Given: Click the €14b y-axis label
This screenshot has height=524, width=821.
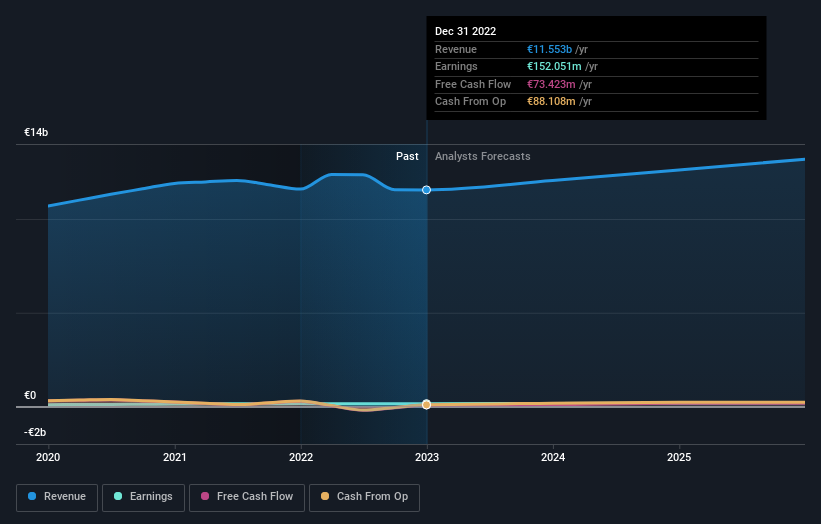Looking at the screenshot, I should pos(36,132).
